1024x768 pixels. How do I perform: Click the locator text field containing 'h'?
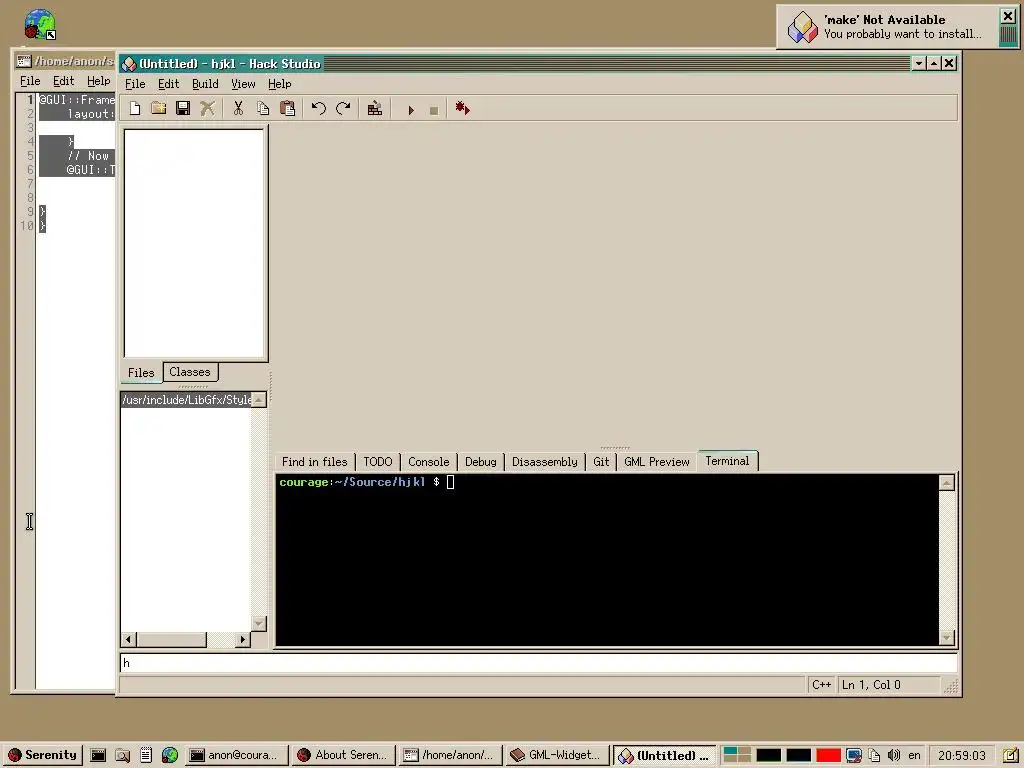click(539, 663)
